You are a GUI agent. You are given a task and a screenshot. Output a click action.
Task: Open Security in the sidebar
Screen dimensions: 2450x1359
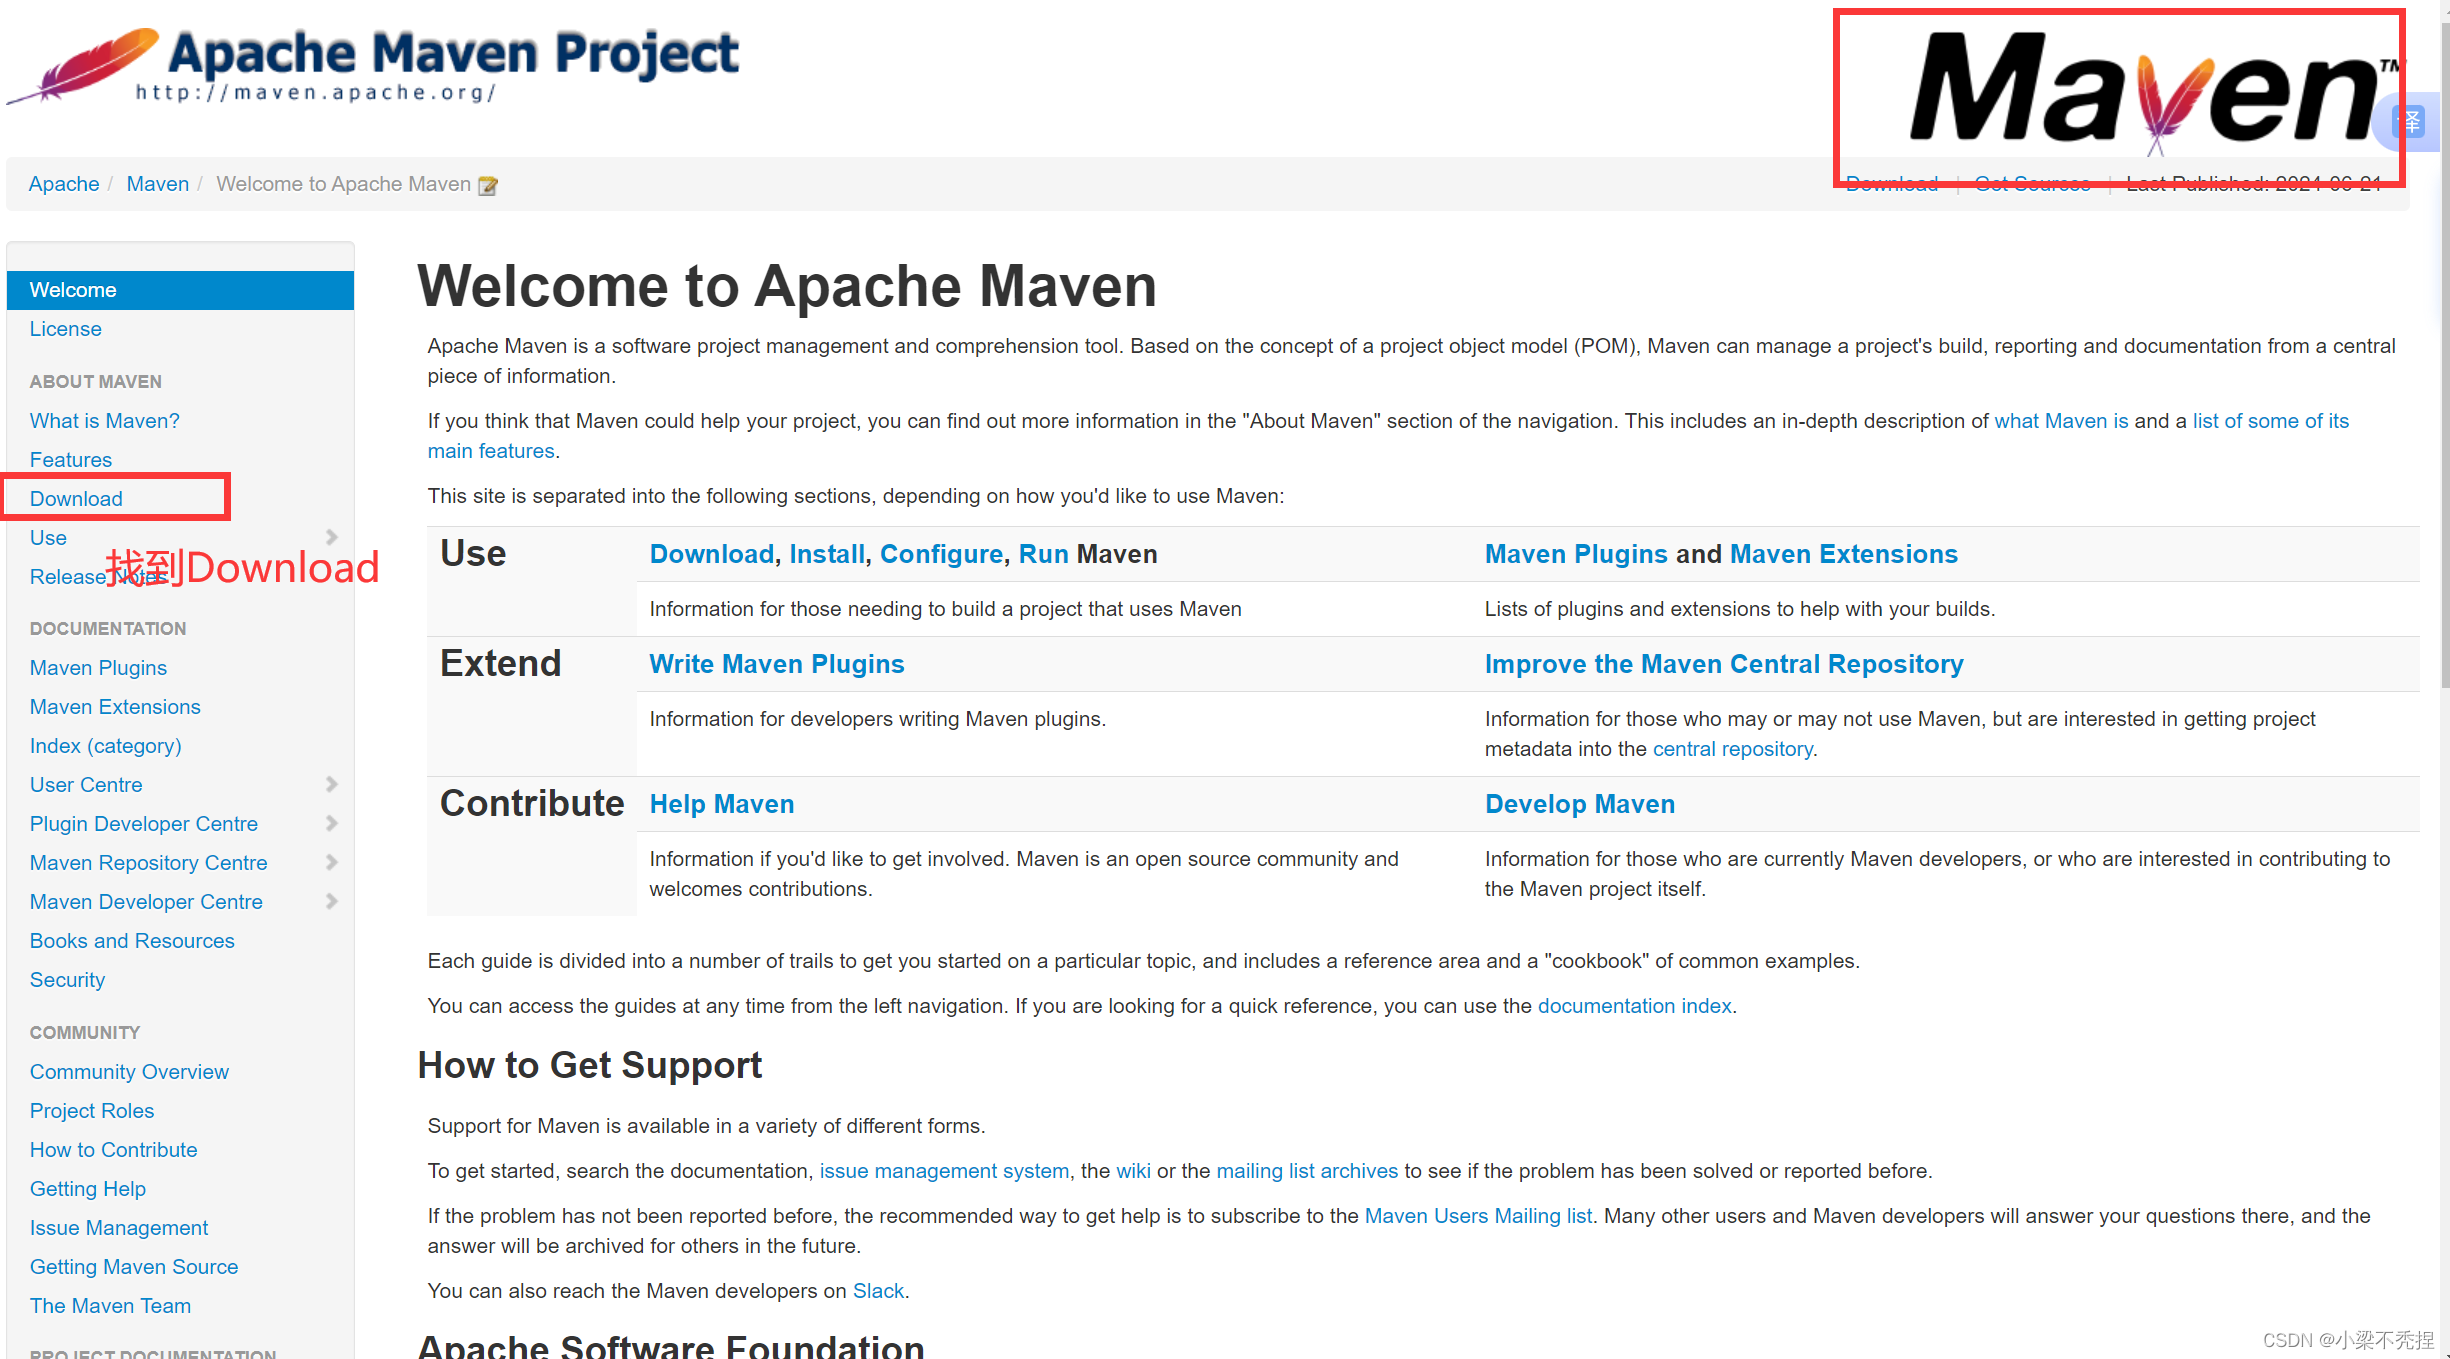coord(67,980)
